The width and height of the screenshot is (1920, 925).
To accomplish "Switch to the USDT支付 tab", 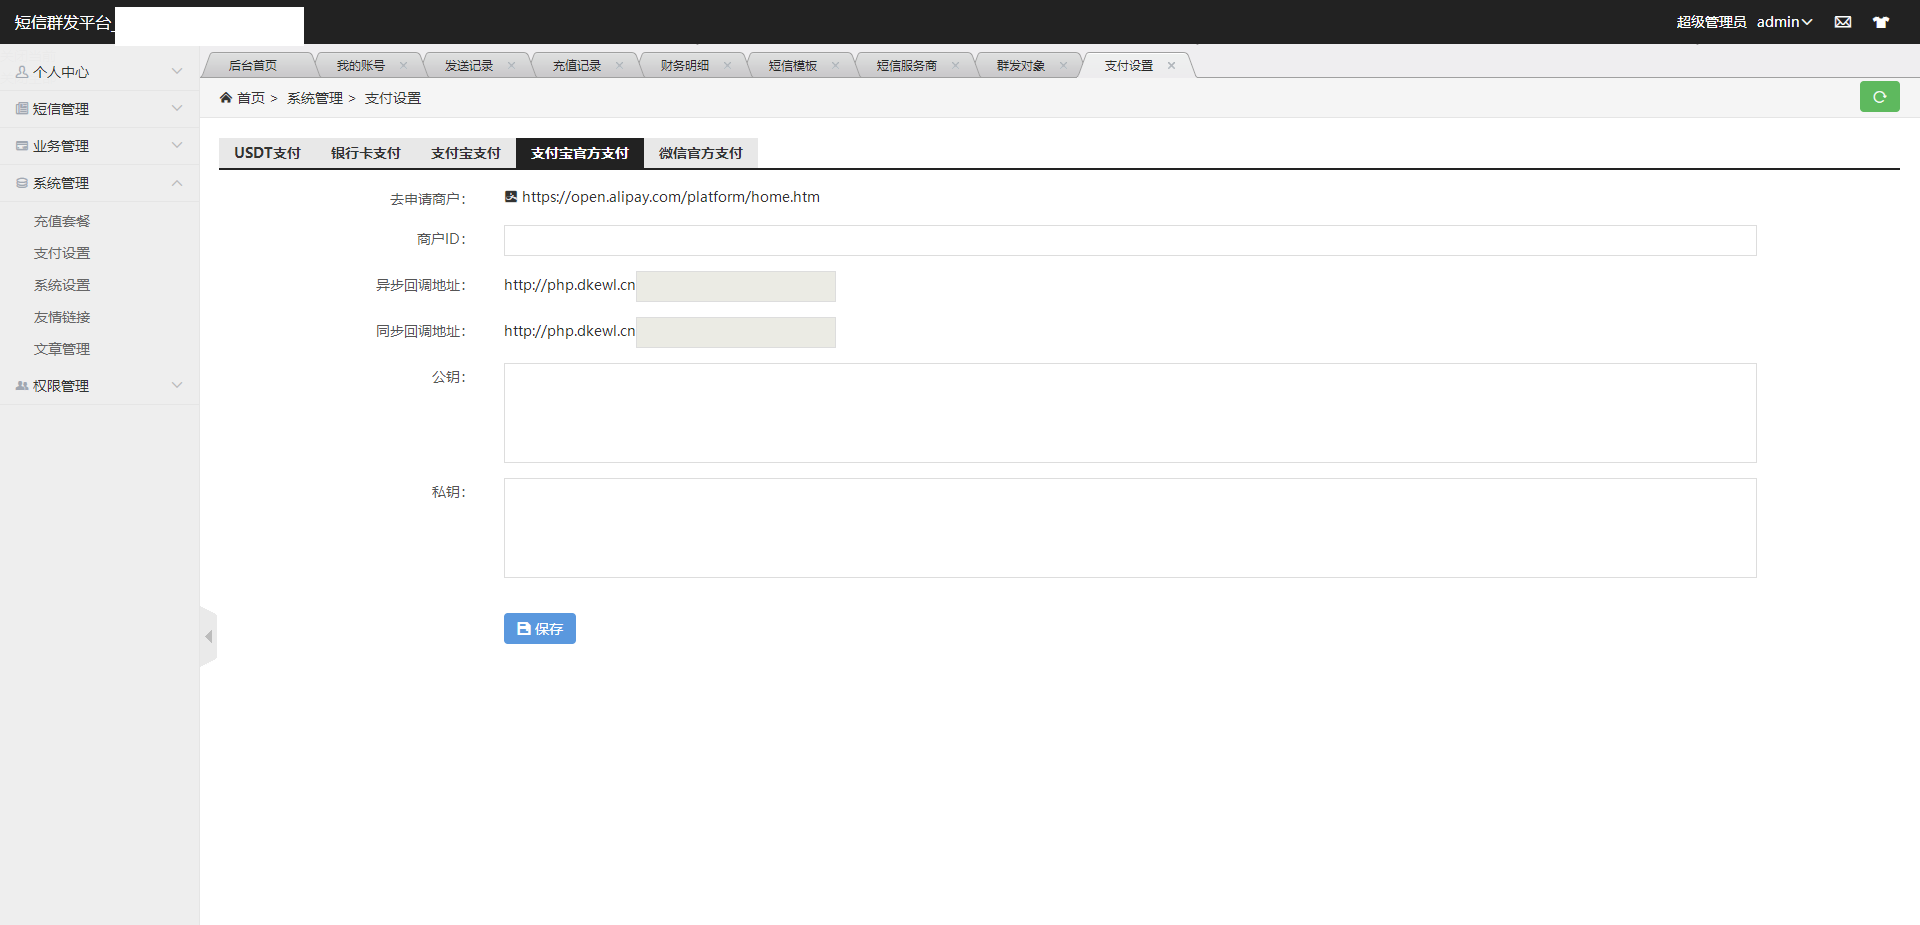I will click(x=267, y=153).
